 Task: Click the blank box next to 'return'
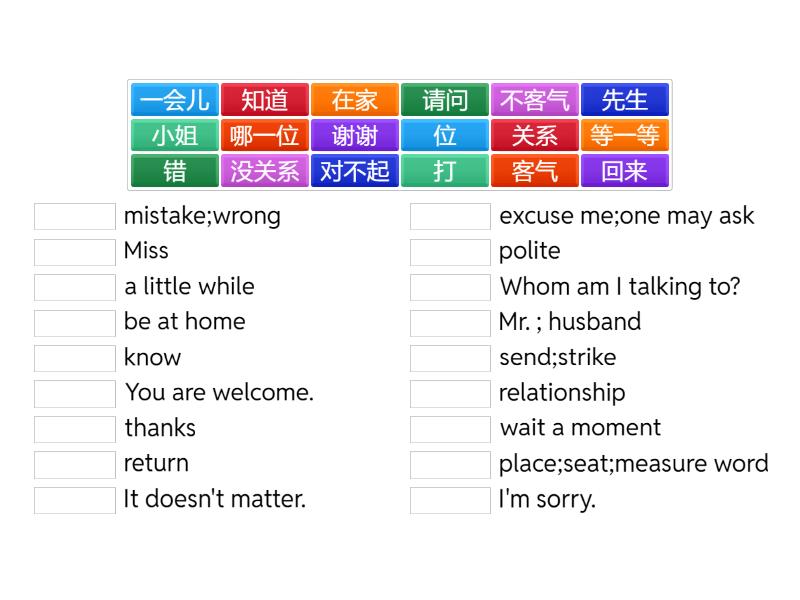(75, 464)
